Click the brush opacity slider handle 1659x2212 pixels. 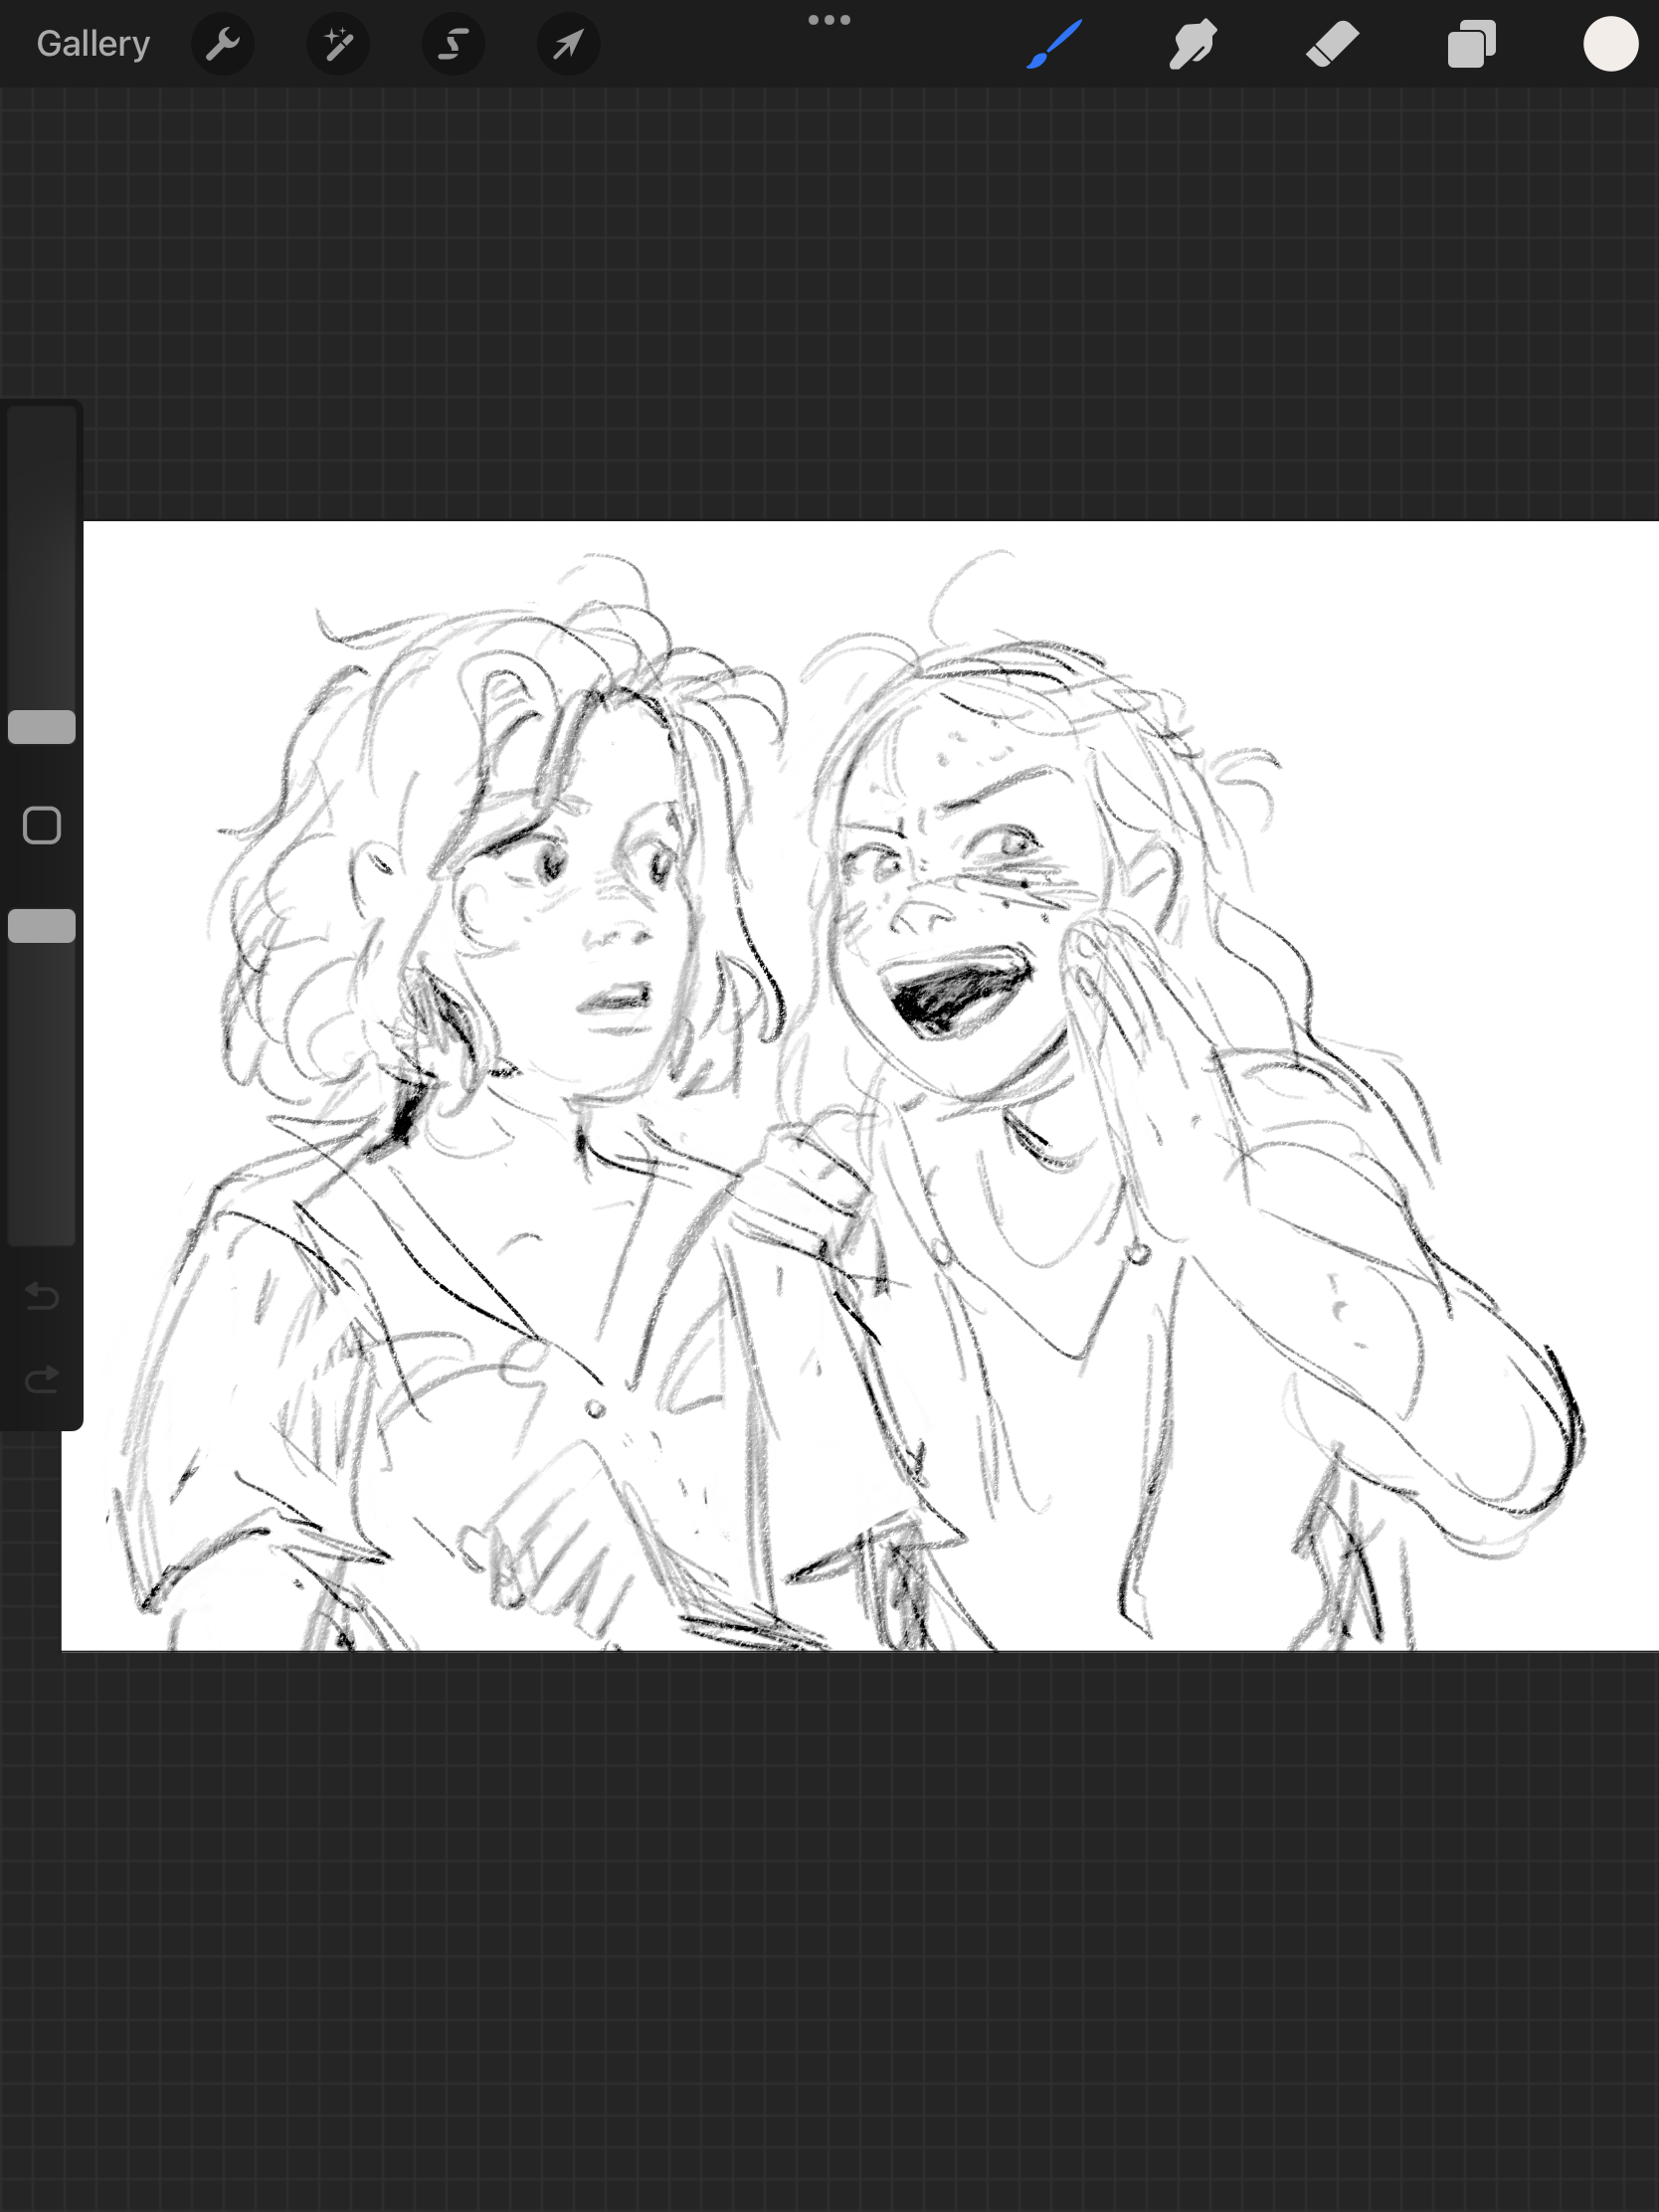click(x=42, y=926)
